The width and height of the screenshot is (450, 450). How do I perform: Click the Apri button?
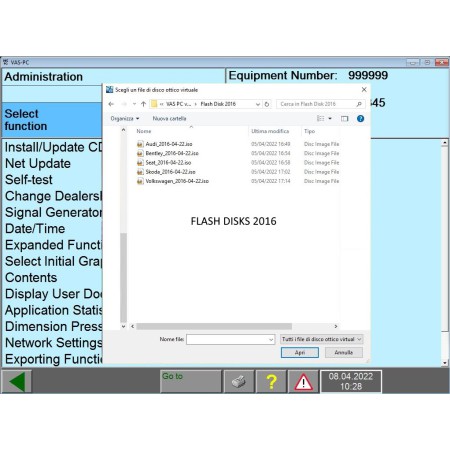(300, 352)
